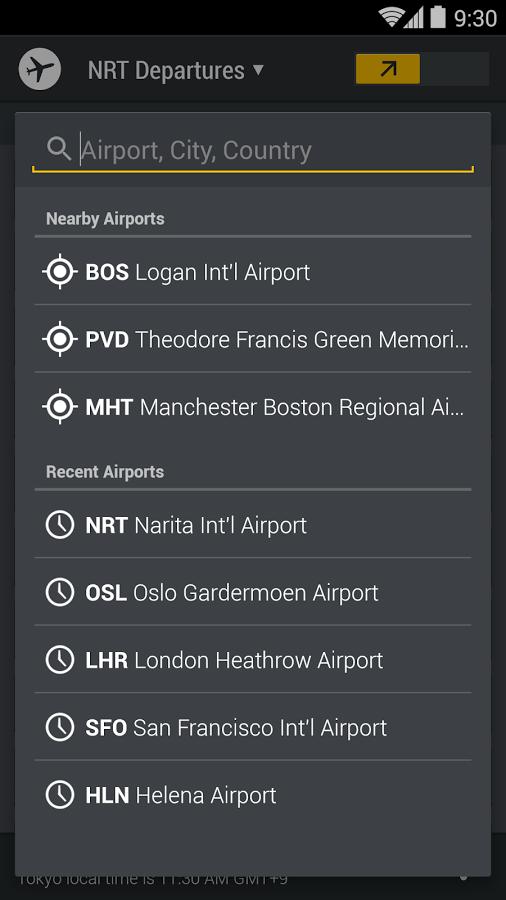The image size is (506, 900).
Task: Tap the magnifying glass search icon
Action: point(59,149)
